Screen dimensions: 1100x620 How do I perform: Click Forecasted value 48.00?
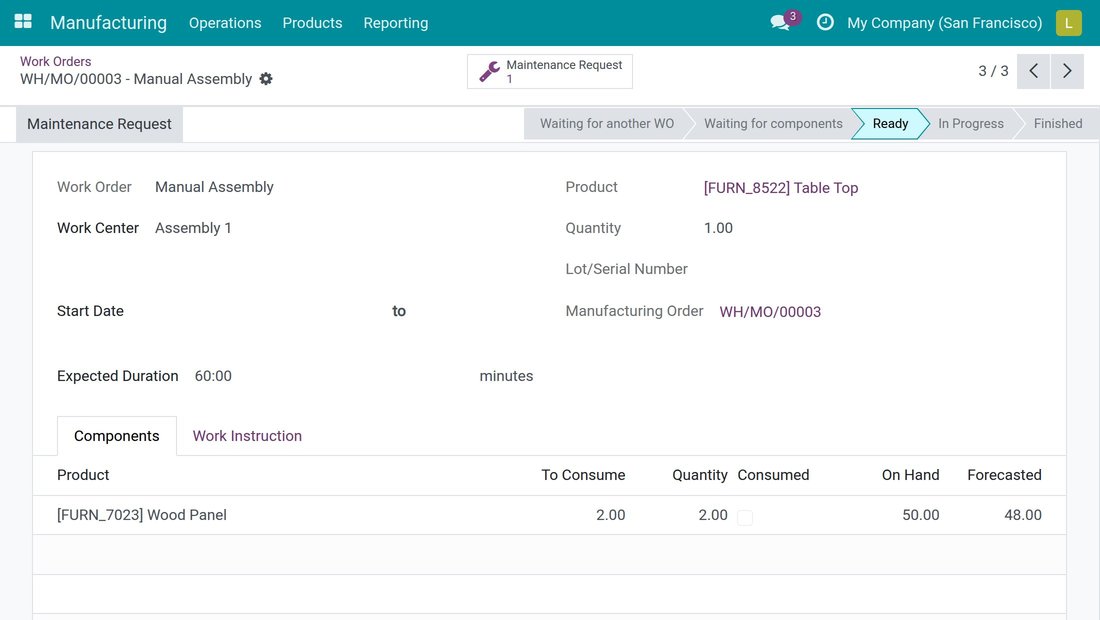pos(1023,515)
